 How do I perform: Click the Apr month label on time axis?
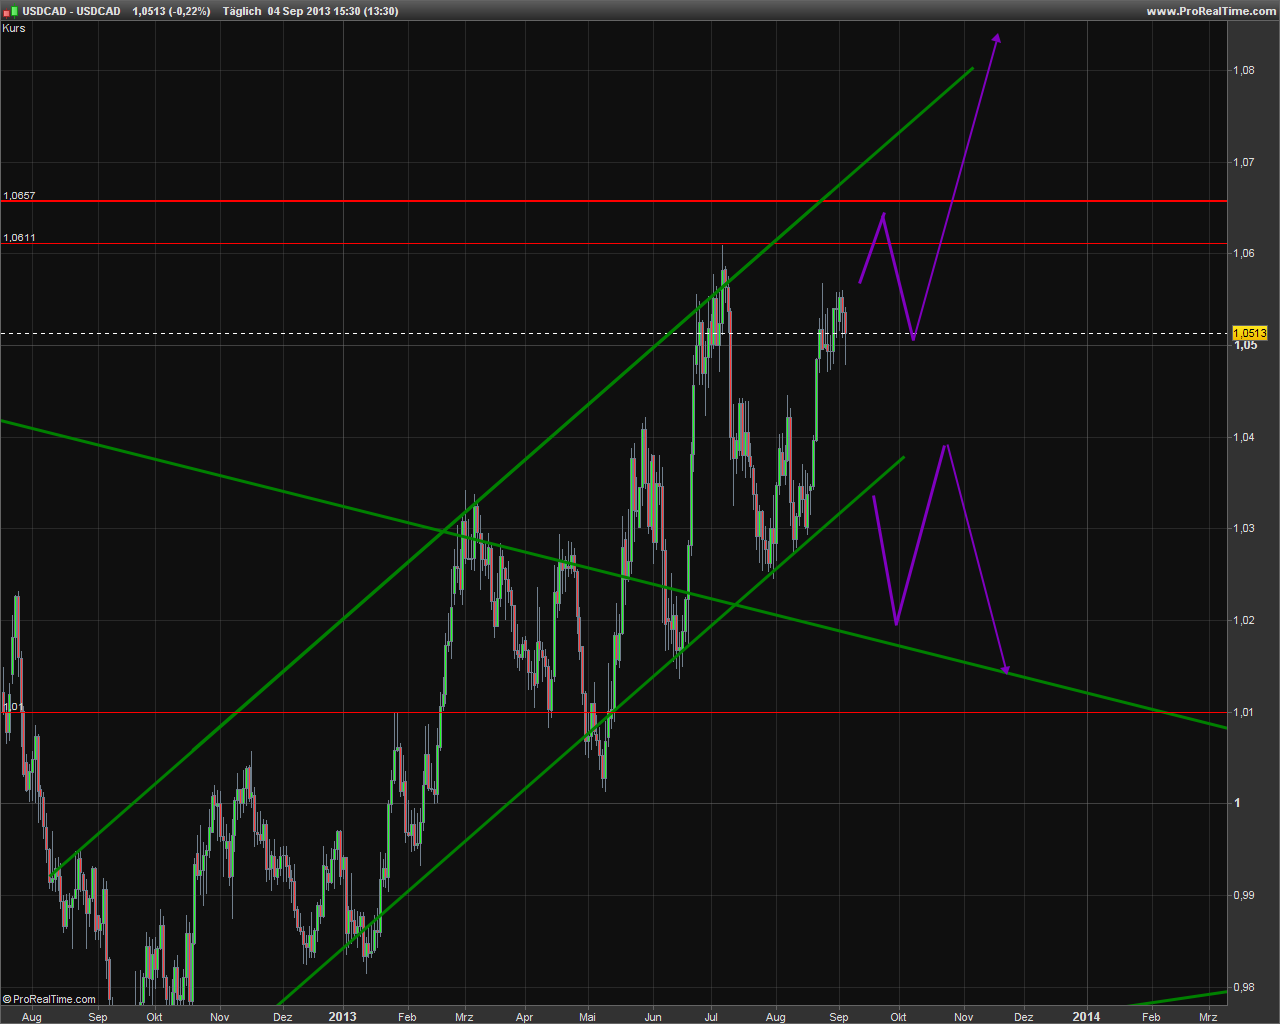pyautogui.click(x=524, y=1017)
